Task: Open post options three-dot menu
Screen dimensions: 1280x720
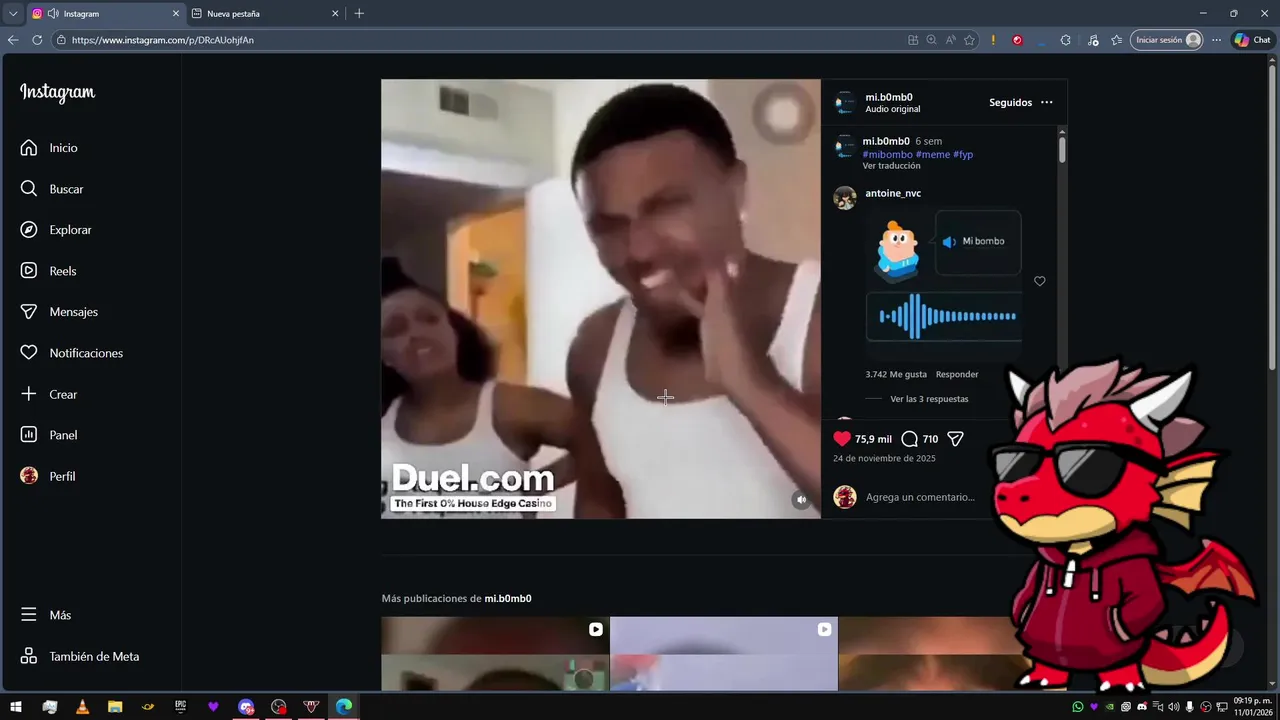Action: (1046, 102)
